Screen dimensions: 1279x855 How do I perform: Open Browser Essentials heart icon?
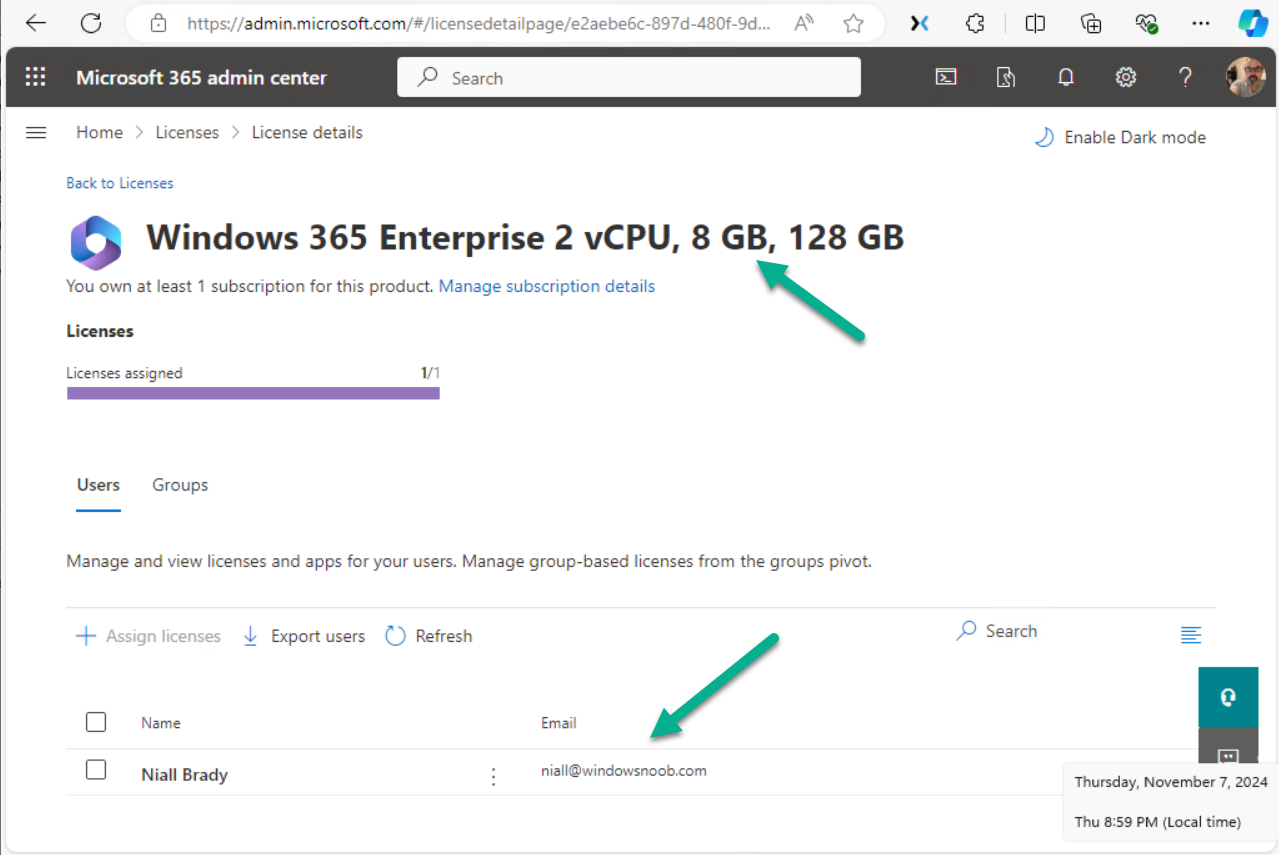[1147, 23]
